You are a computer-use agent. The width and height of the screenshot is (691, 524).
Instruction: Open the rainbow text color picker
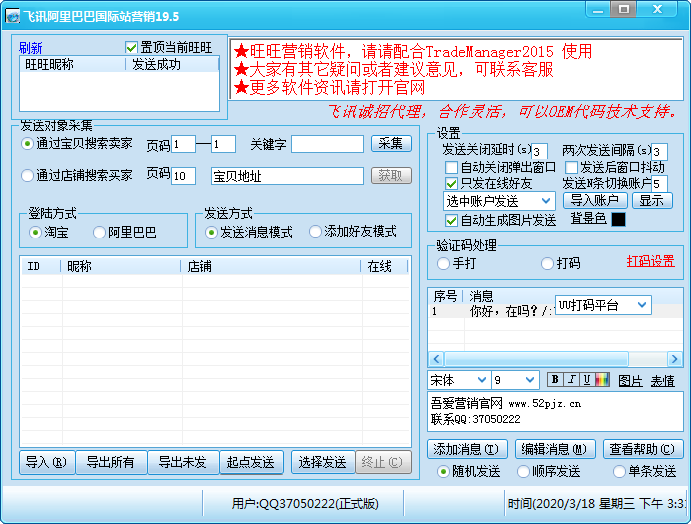601,380
